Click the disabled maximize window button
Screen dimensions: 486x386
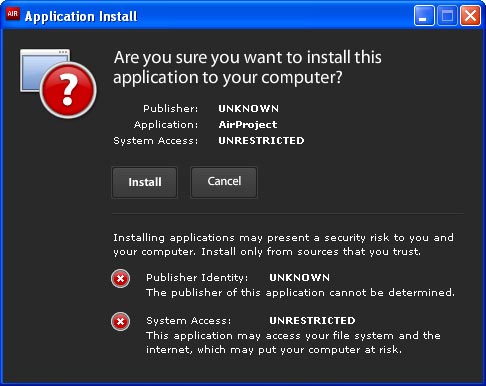click(447, 15)
